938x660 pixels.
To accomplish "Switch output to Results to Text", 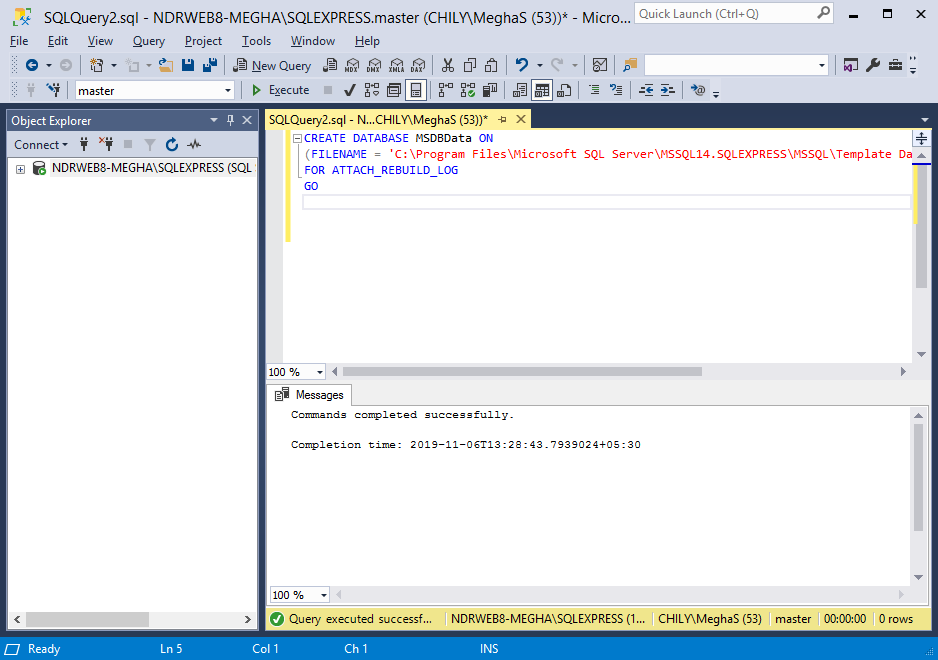I will [520, 90].
